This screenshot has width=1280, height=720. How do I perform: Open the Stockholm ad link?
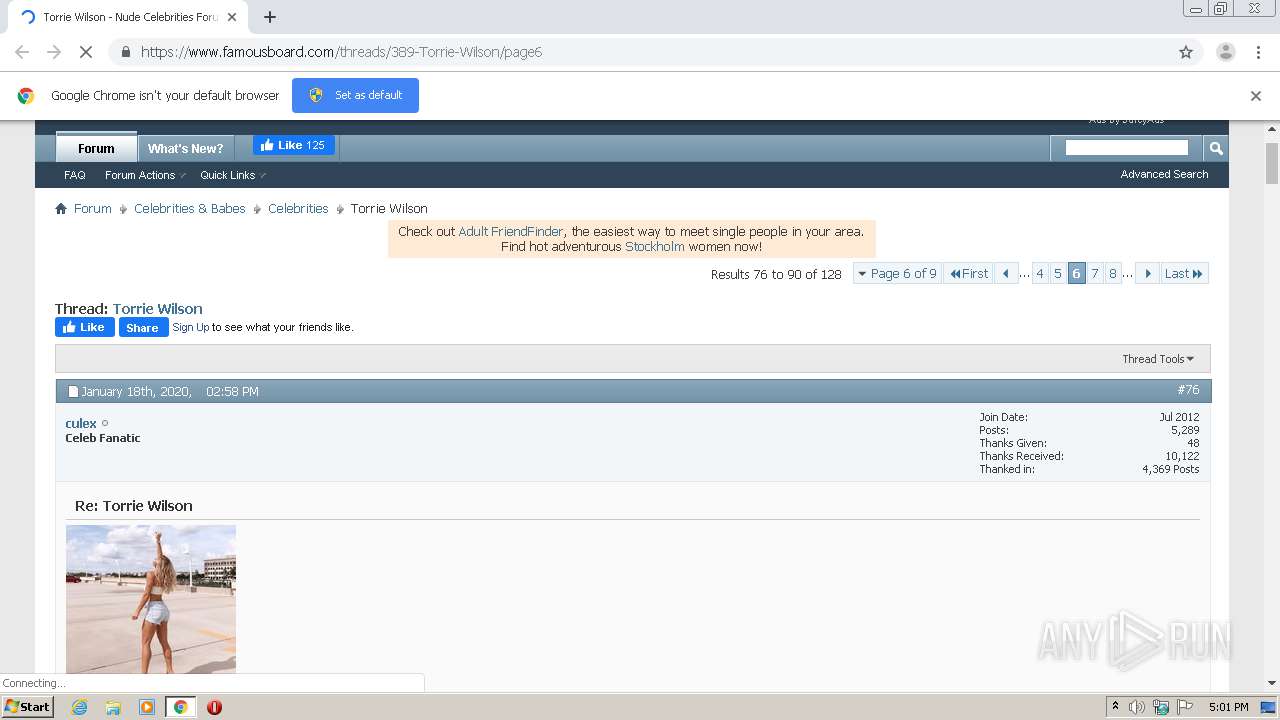click(655, 246)
